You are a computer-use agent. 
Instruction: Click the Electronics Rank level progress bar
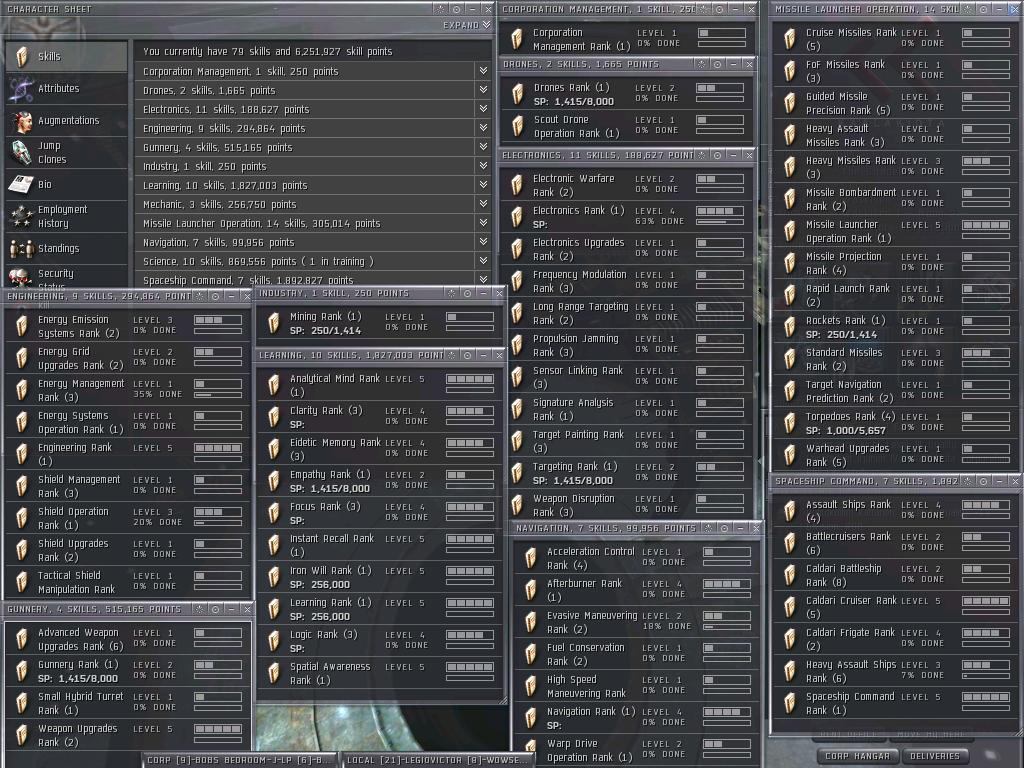point(720,211)
